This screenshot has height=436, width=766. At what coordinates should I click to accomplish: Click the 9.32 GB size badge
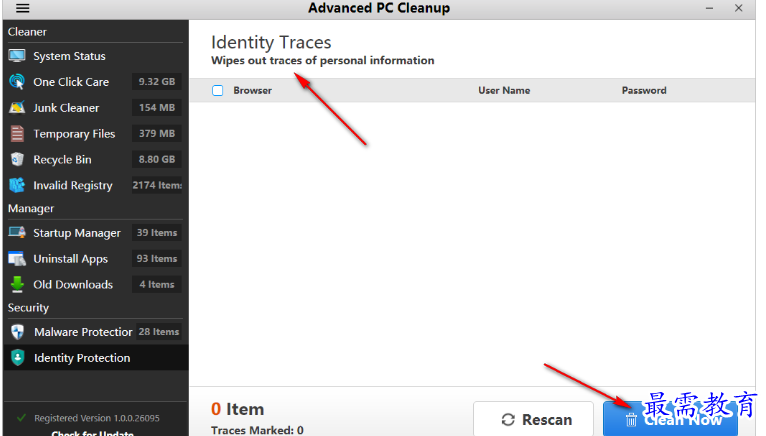(x=157, y=82)
